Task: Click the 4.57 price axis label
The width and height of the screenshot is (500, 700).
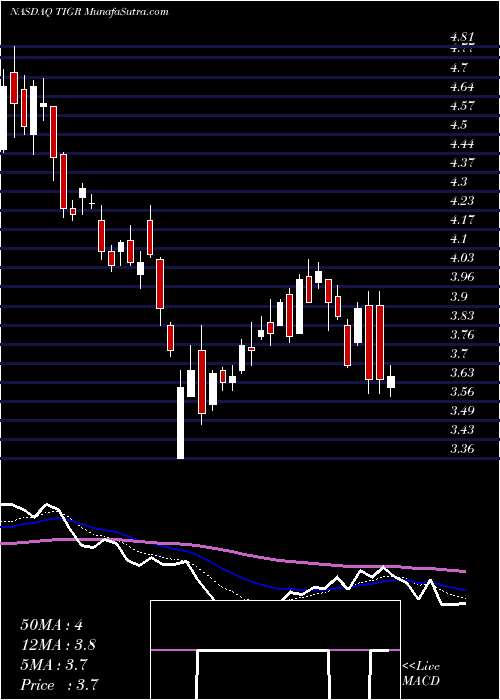Action: 462,106
